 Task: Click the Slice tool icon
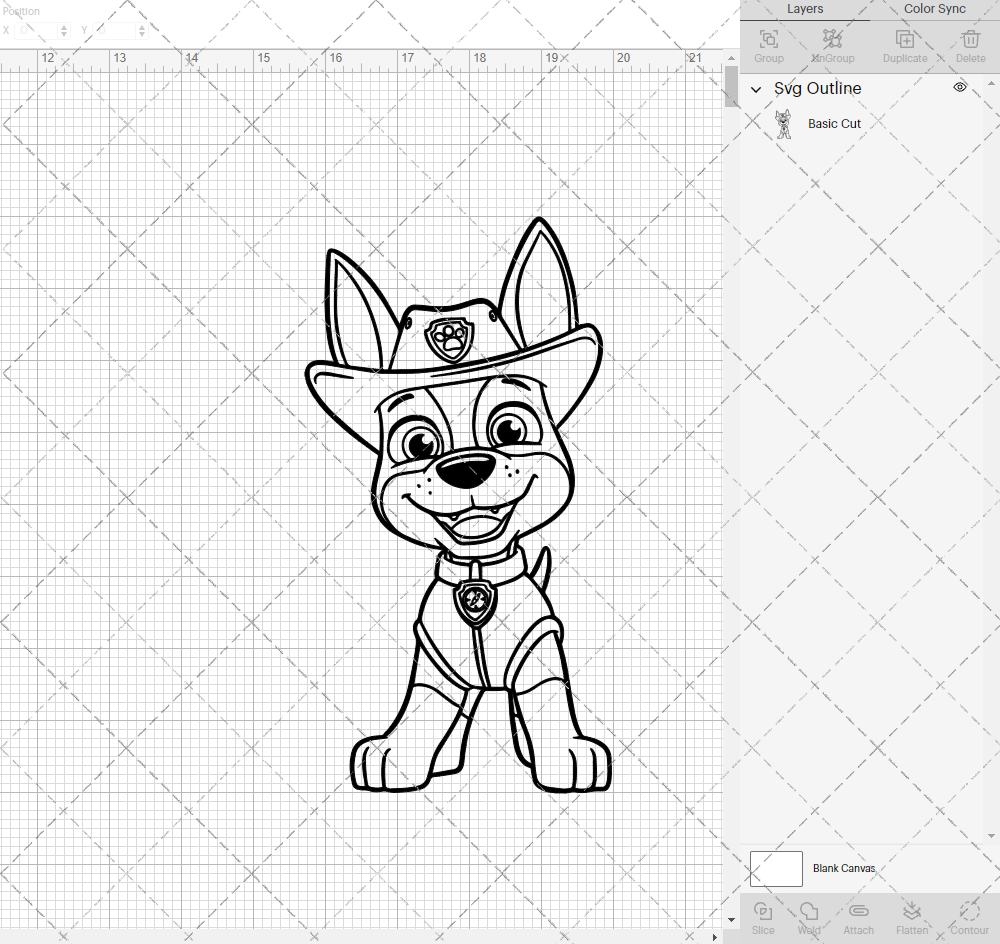[763, 910]
